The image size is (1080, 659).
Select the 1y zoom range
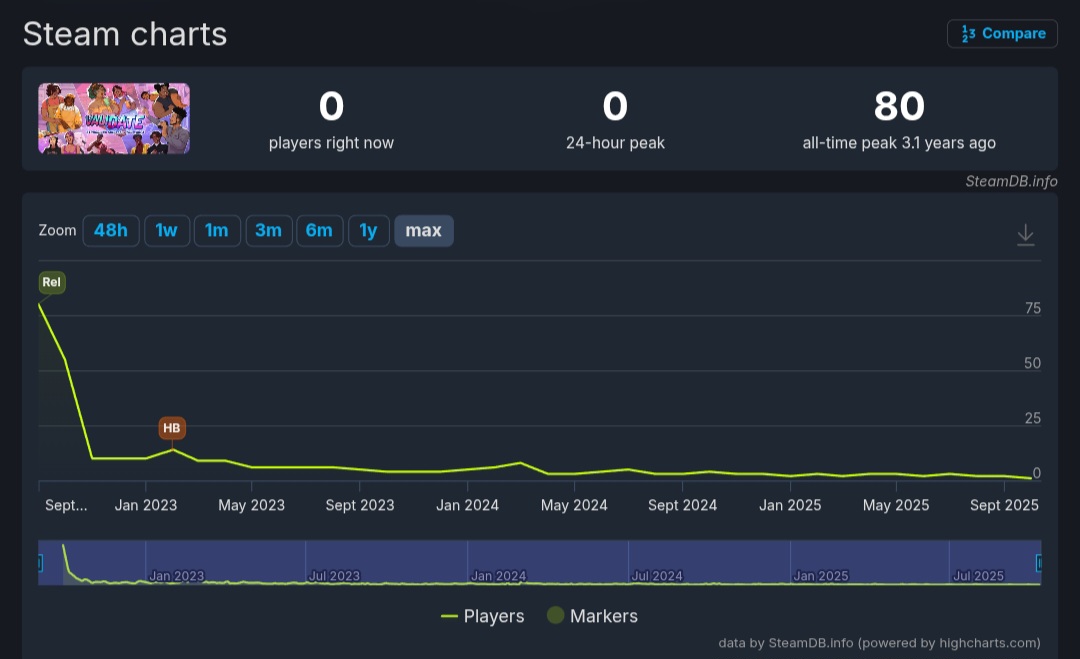tap(368, 231)
